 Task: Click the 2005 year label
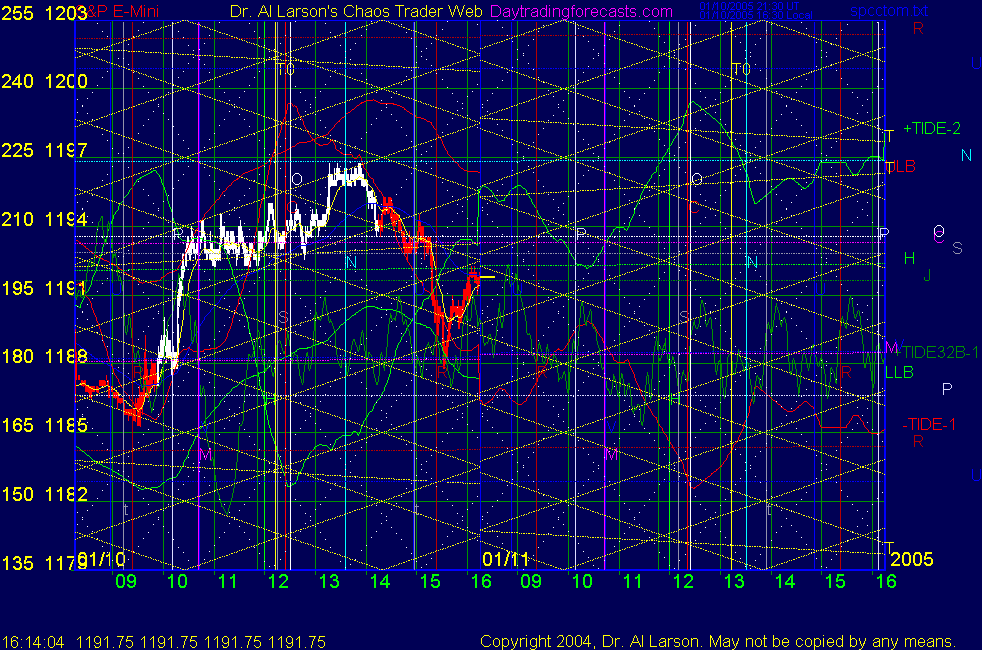coord(911,558)
